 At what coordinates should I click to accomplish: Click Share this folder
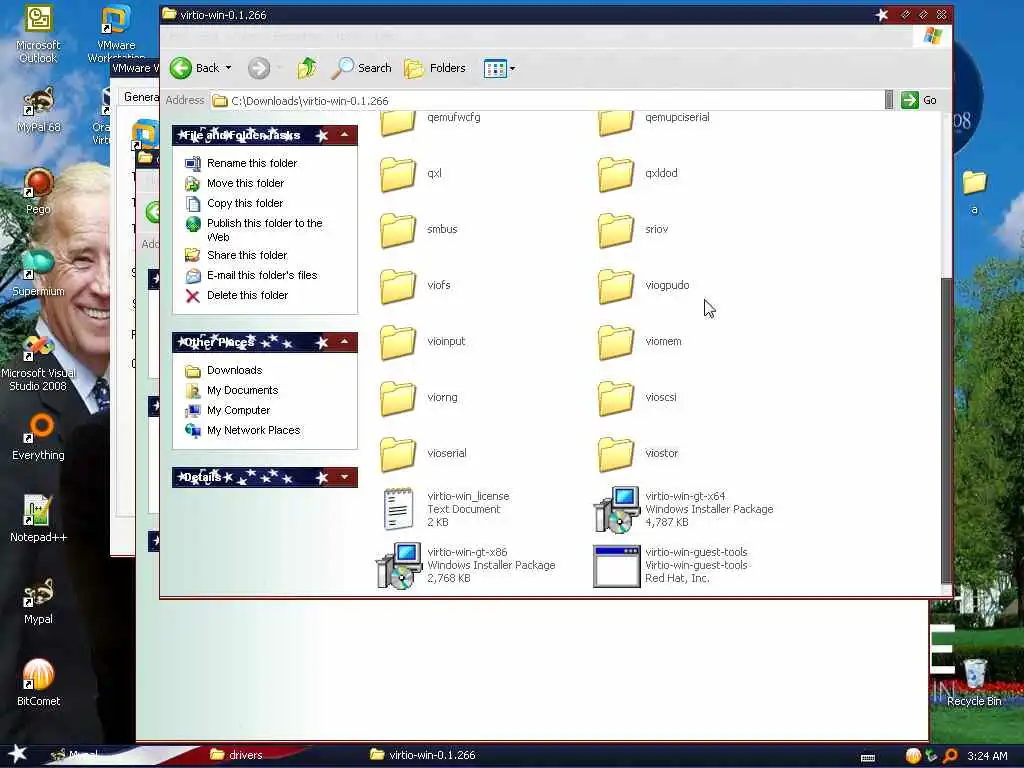click(x=236, y=255)
